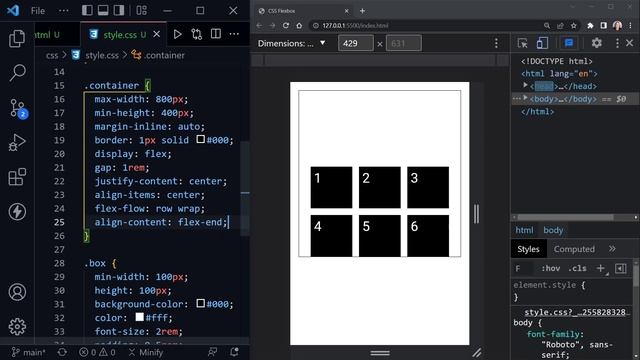Add a new style rule with plus
Viewport: 640px width, 360px height.
click(600, 269)
